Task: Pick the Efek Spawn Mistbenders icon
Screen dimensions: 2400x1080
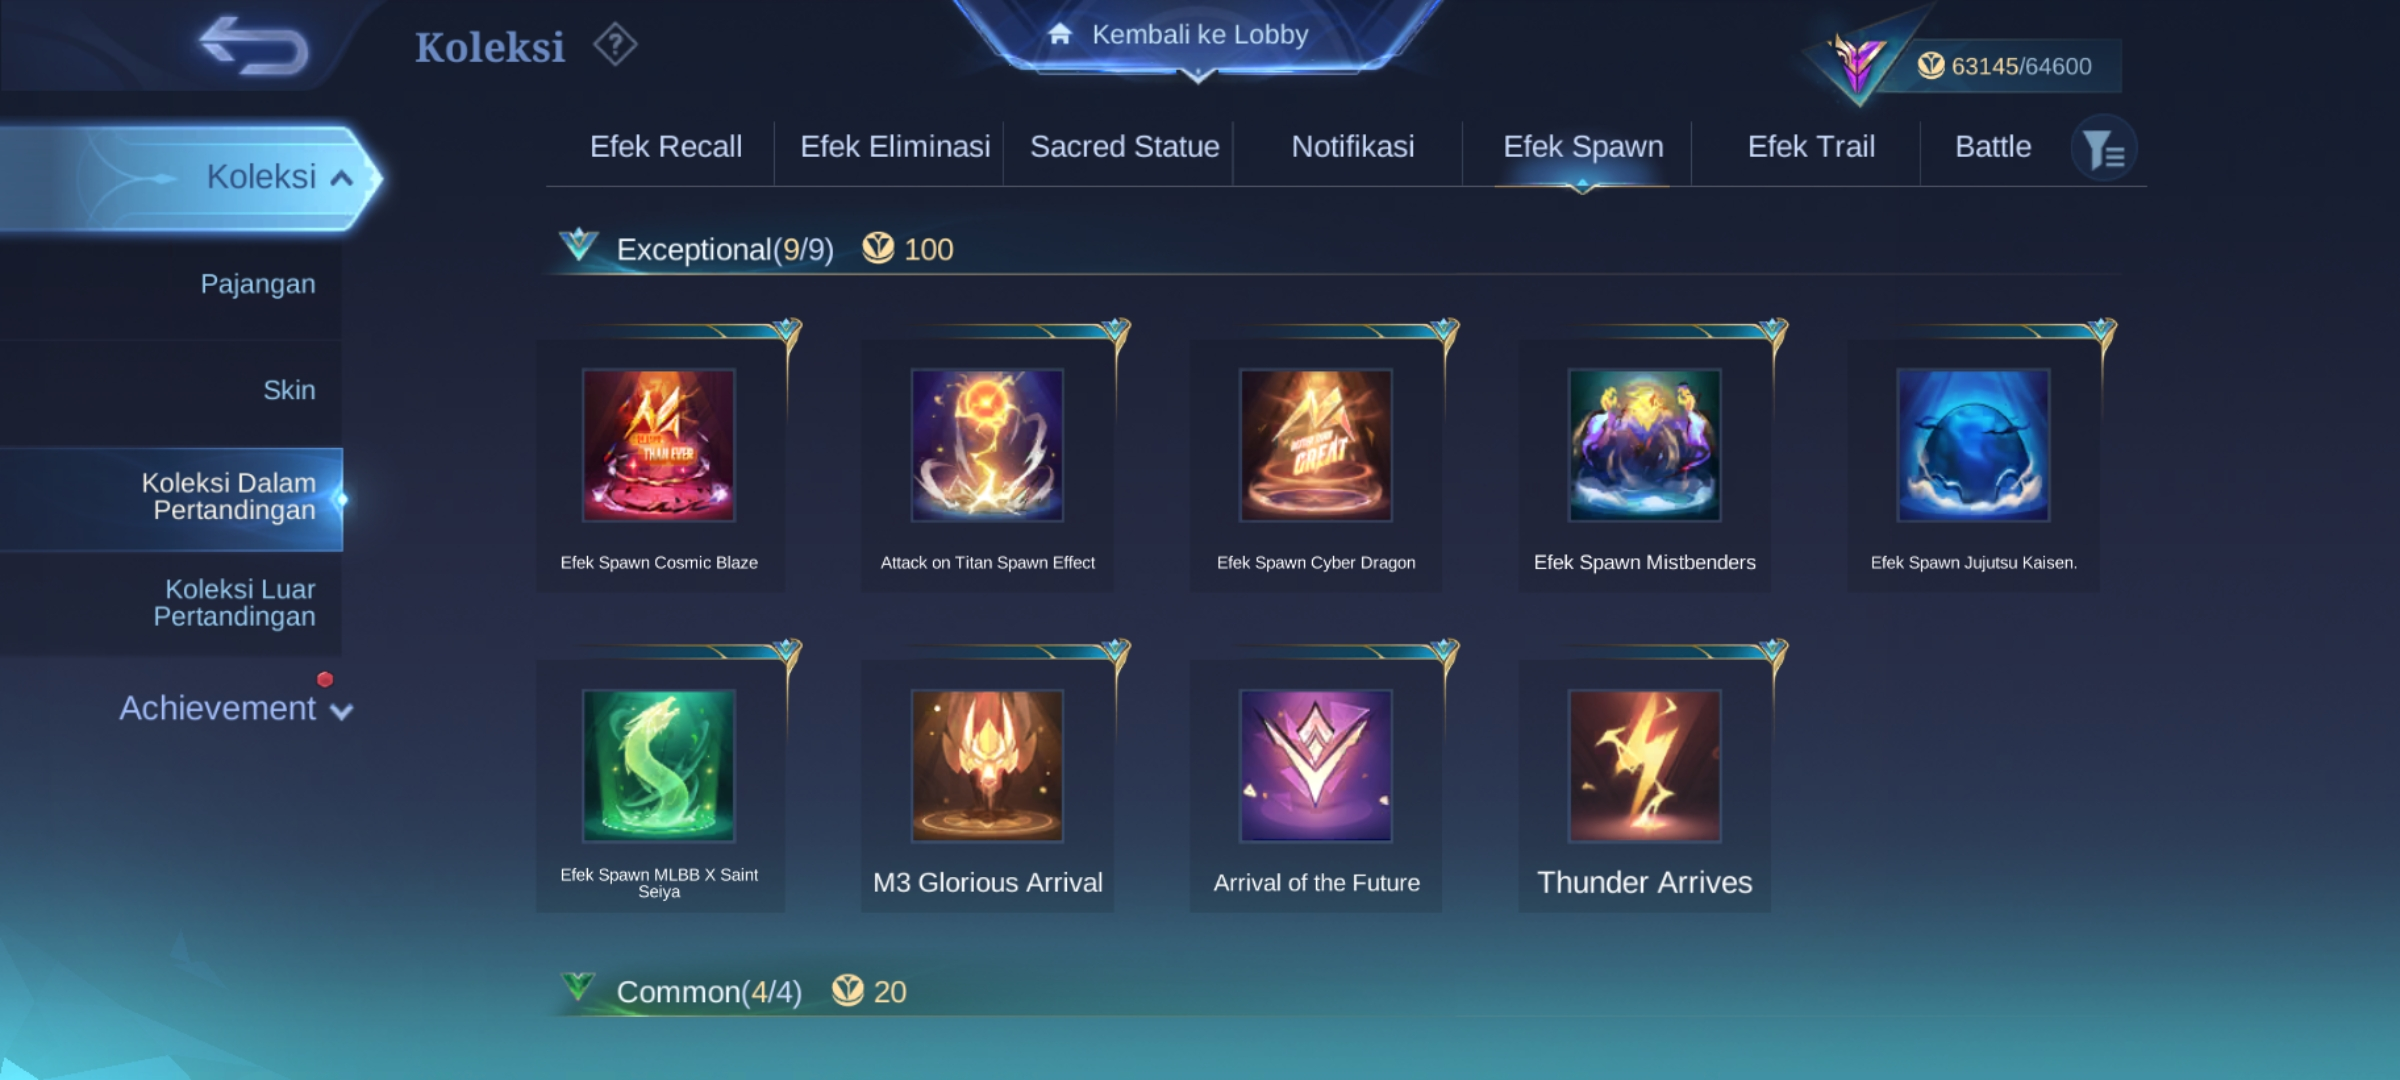Action: coord(1645,445)
